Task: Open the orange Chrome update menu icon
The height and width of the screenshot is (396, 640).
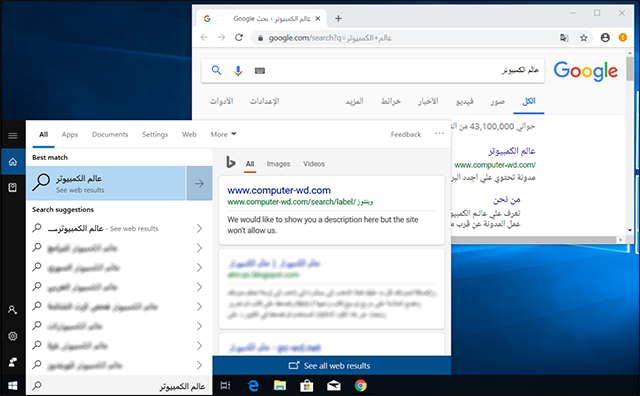Action: (622, 38)
